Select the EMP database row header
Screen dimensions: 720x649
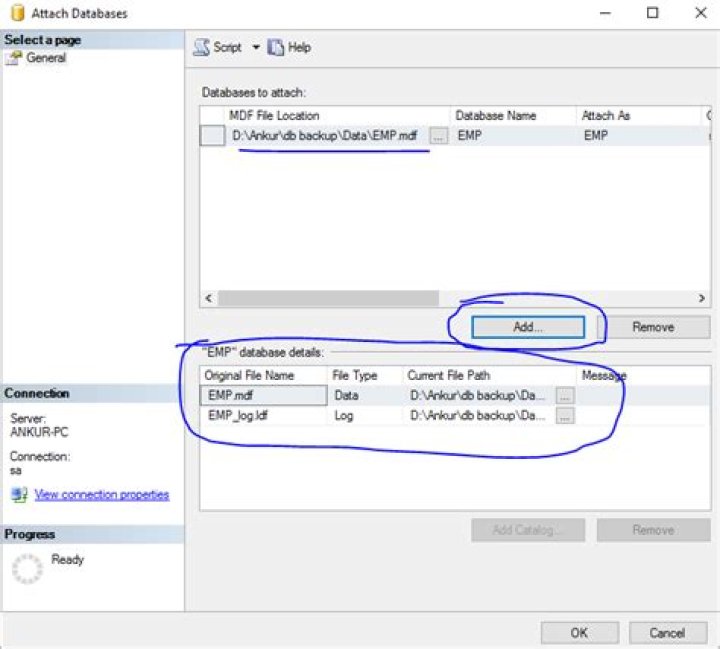tap(212, 136)
